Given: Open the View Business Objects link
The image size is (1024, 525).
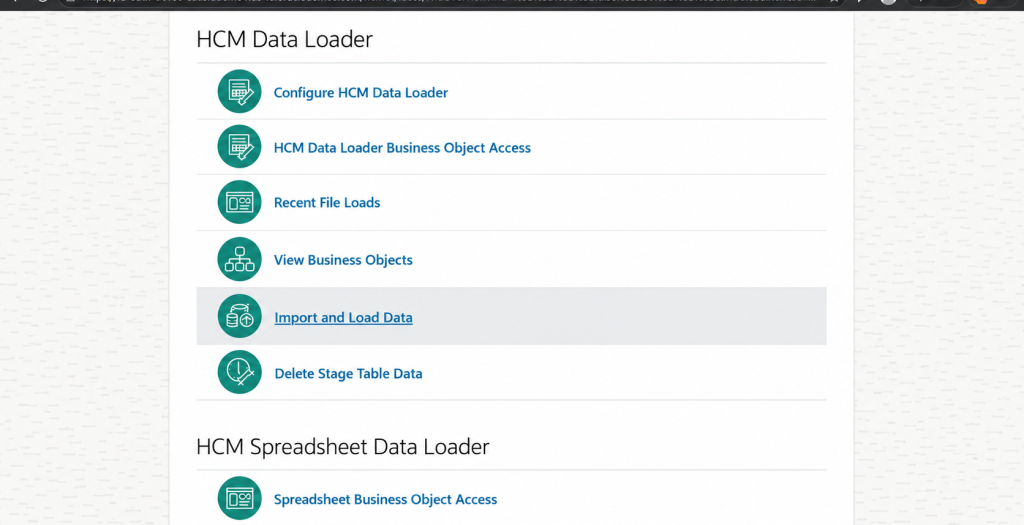Looking at the screenshot, I should point(343,260).
